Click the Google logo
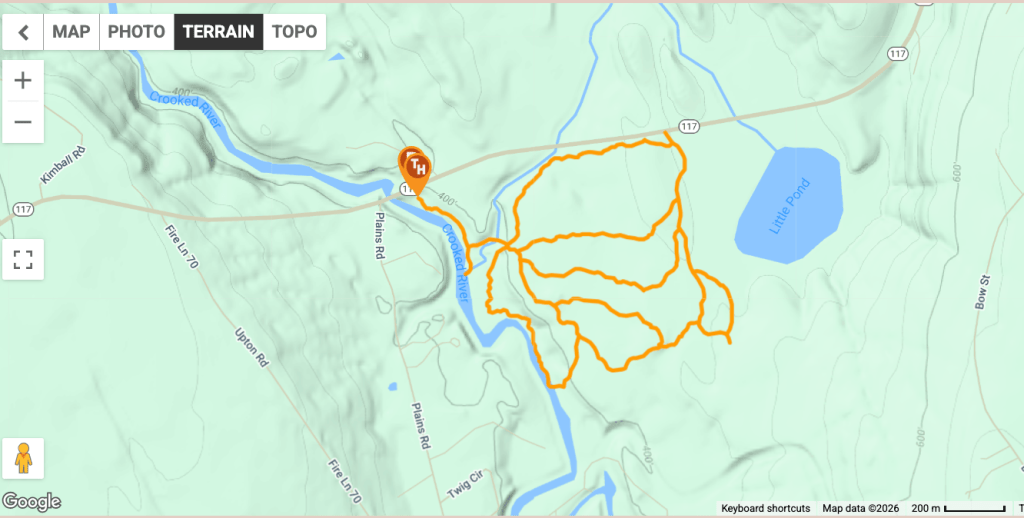This screenshot has height=518, width=1024. coord(31,502)
